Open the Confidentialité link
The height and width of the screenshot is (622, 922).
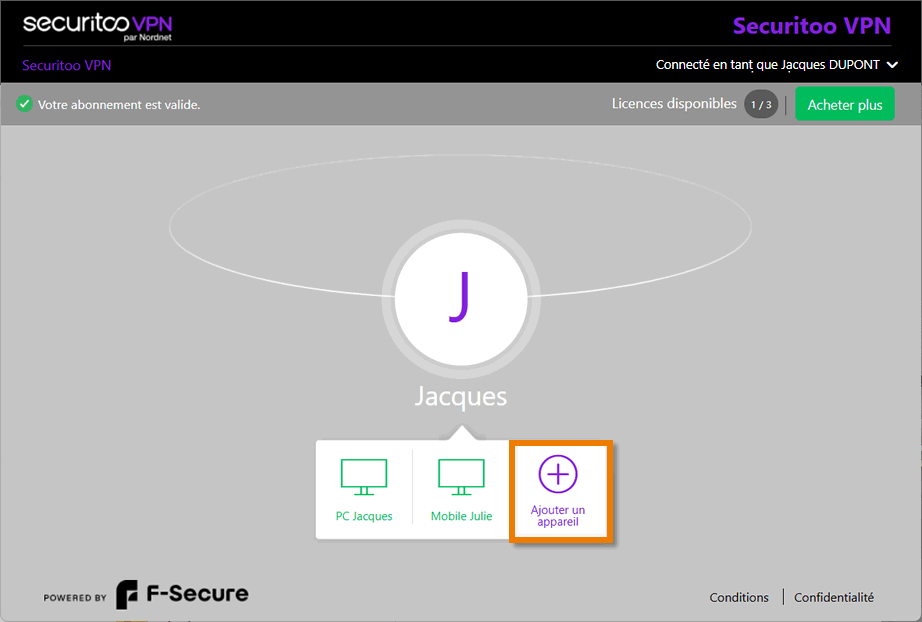click(834, 597)
